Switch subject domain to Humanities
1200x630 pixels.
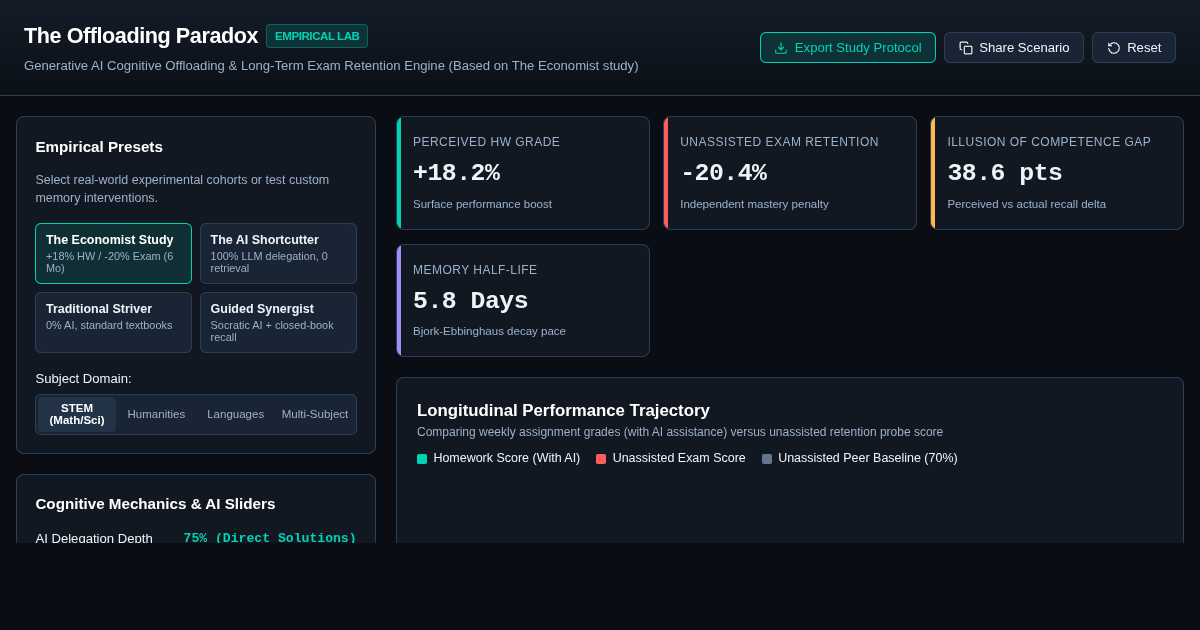click(x=156, y=414)
